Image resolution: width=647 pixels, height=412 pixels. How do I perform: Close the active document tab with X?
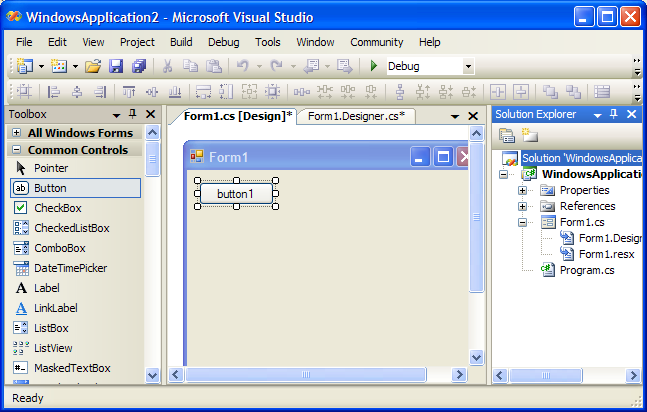473,116
